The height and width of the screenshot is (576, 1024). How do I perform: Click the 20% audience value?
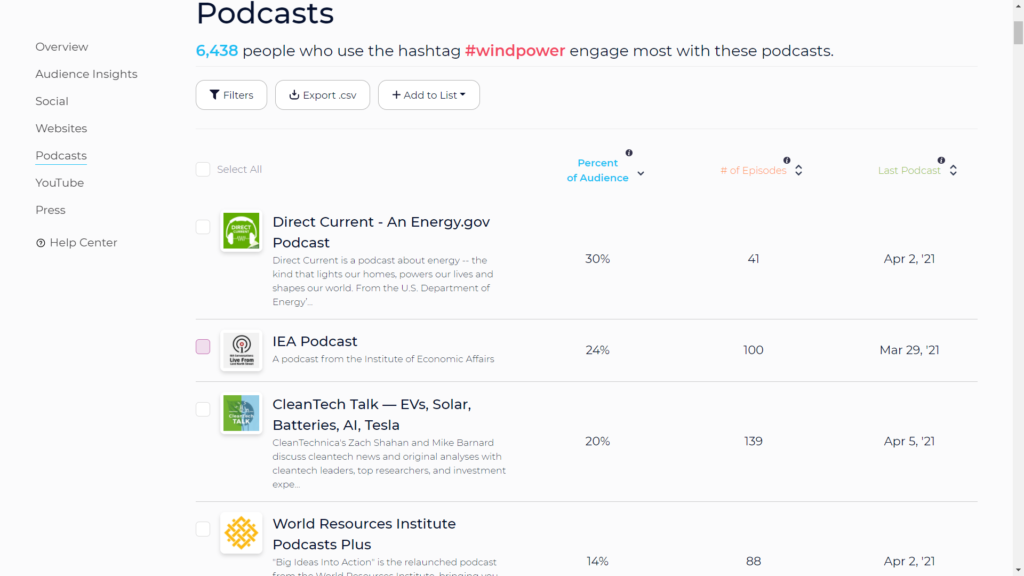[598, 441]
